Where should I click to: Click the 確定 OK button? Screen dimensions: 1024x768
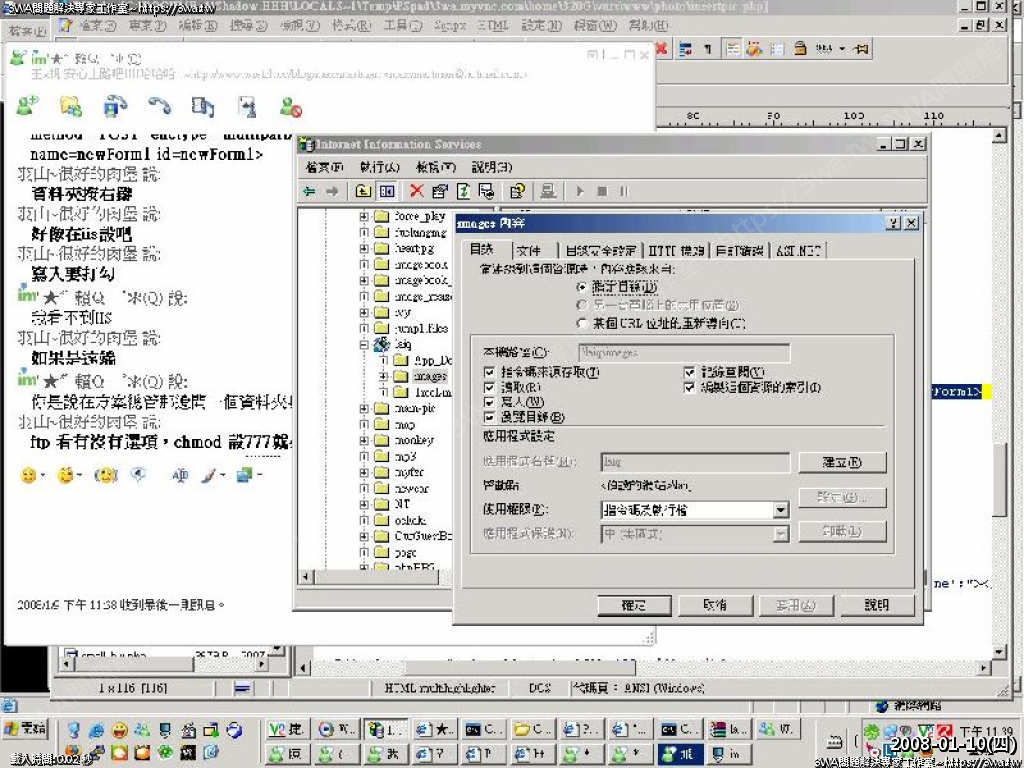click(x=633, y=605)
